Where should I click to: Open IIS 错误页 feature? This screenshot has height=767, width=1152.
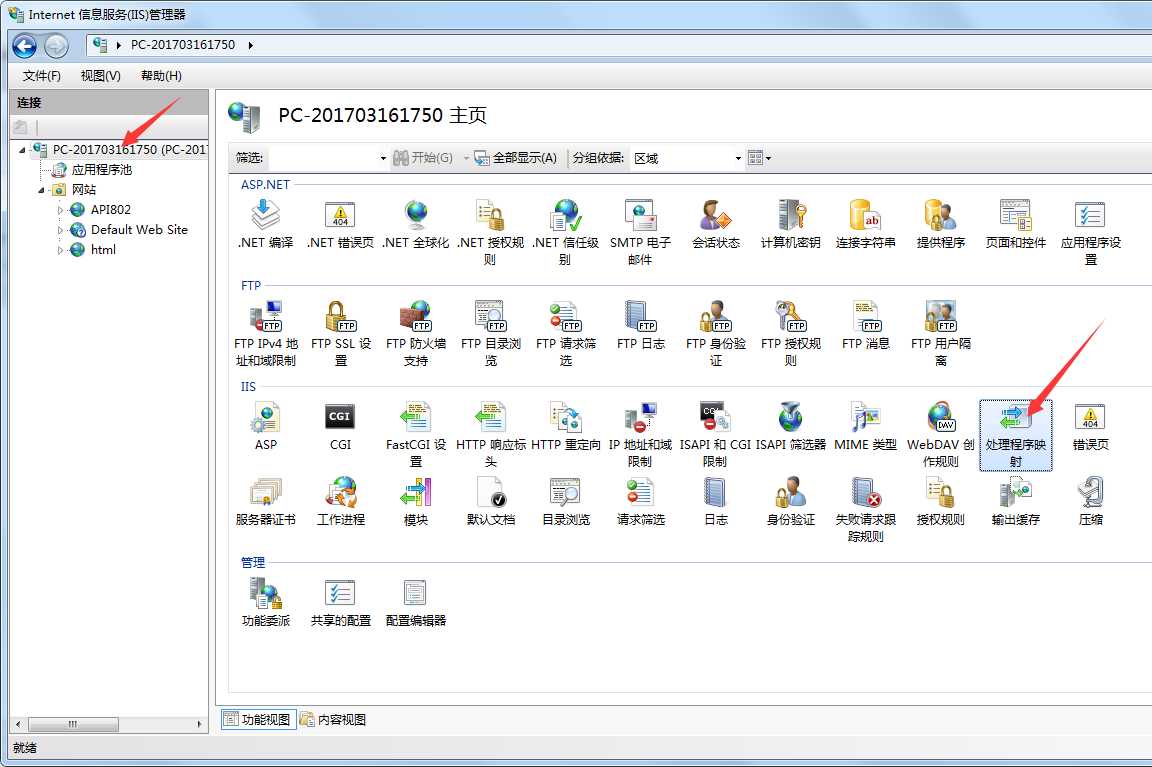click(1090, 427)
